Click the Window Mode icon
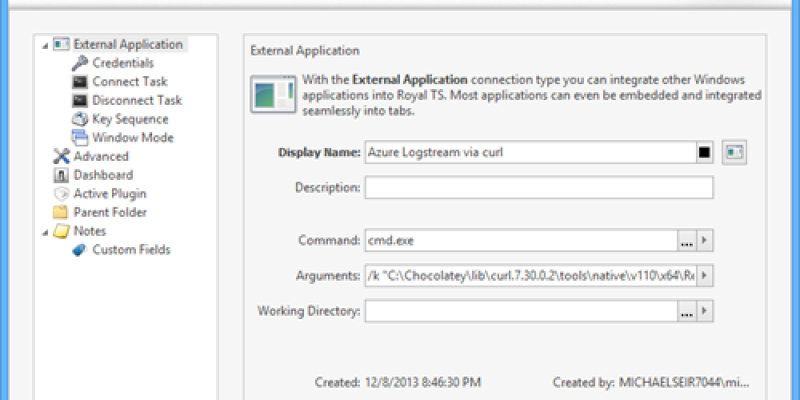 coord(79,138)
